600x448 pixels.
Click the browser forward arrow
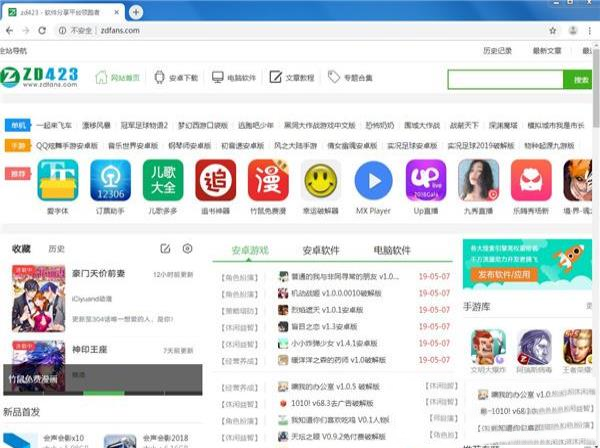point(26,31)
